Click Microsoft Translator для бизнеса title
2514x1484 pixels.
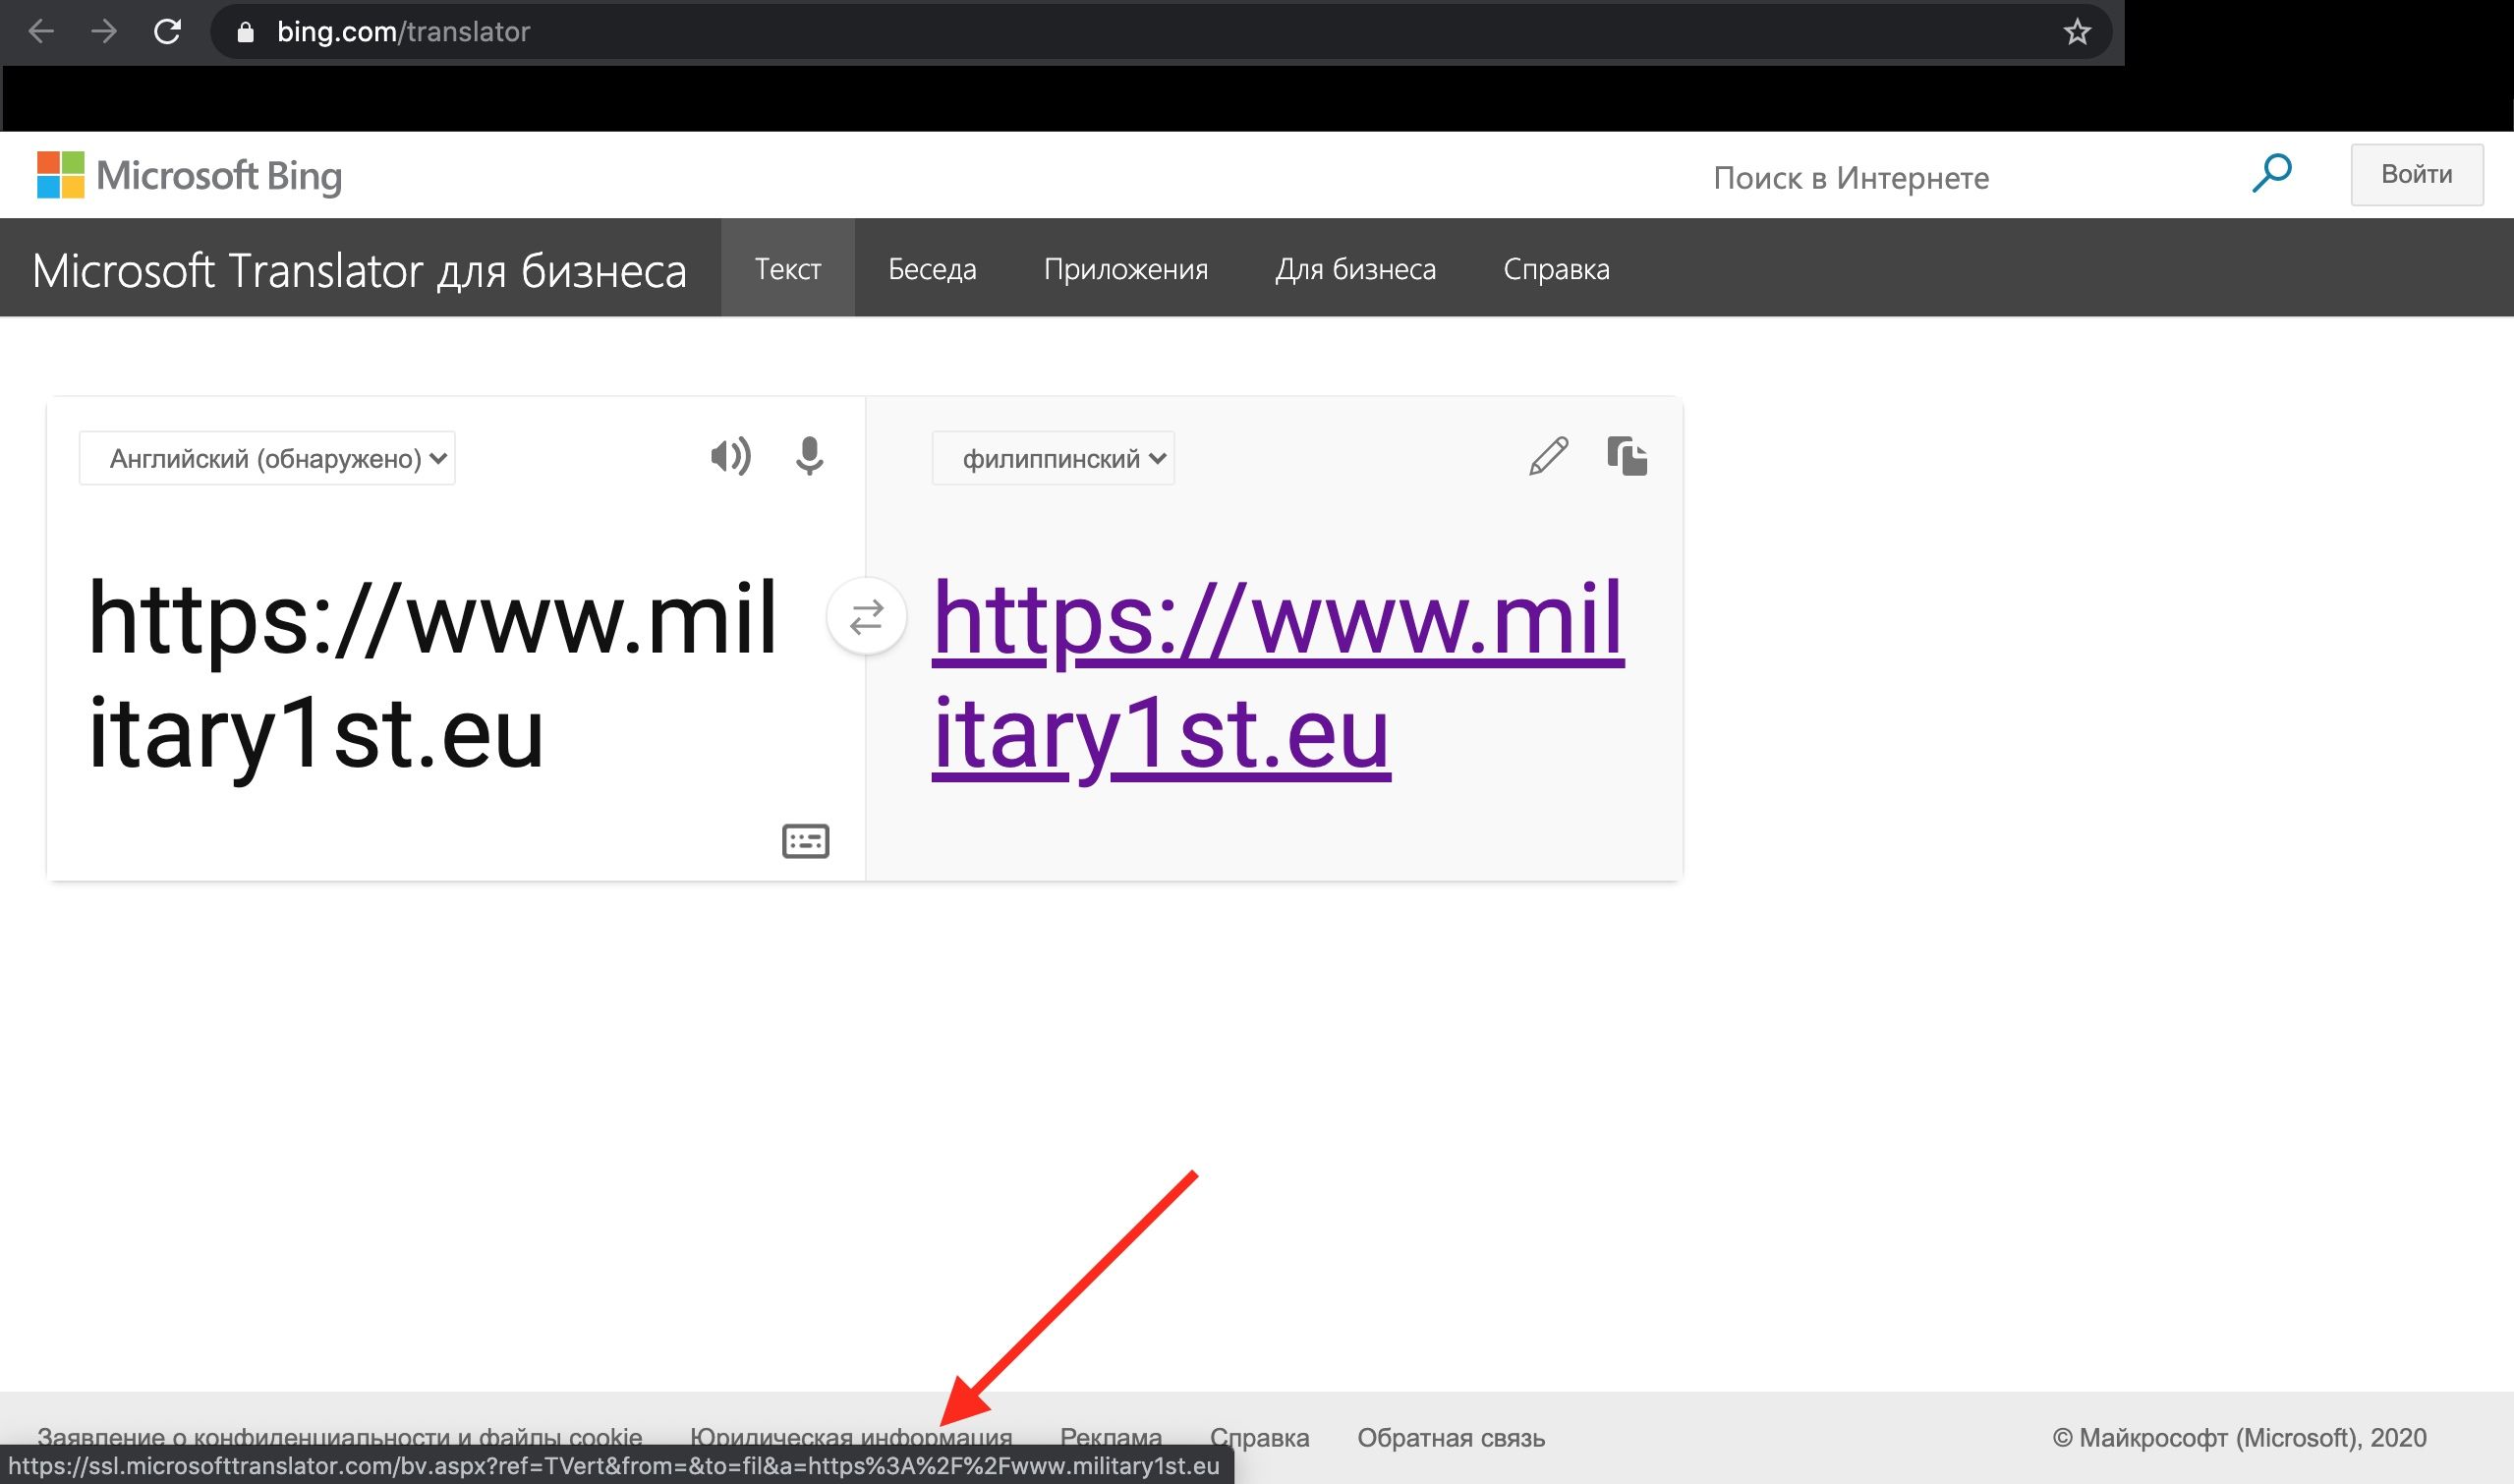(360, 271)
